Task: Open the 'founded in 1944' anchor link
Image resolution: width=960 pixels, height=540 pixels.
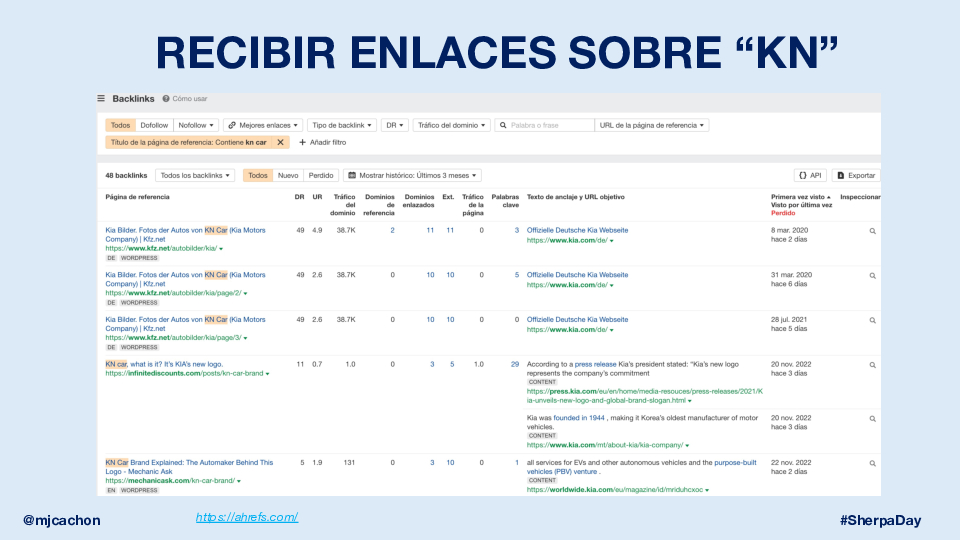Action: tap(579, 418)
